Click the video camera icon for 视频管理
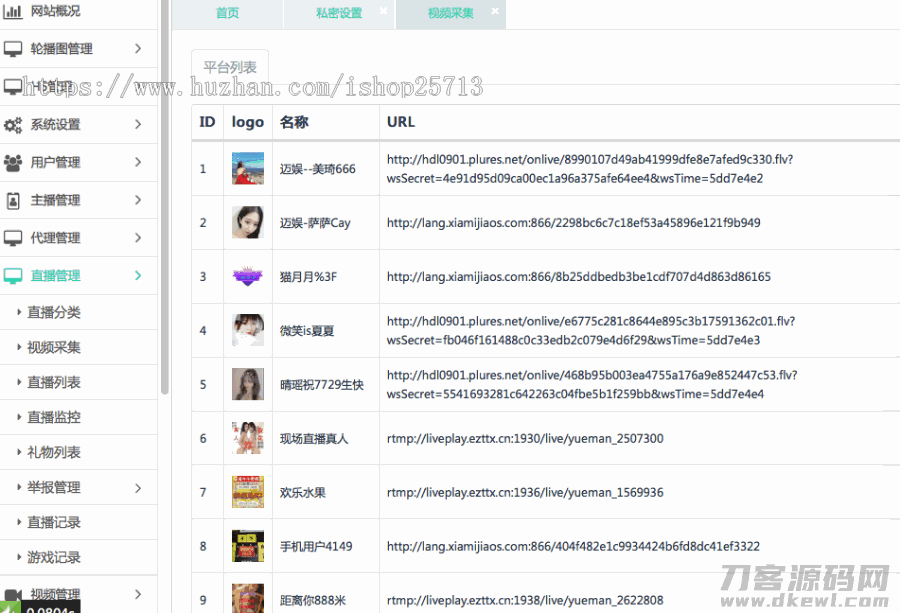Image resolution: width=900 pixels, height=613 pixels. [13, 594]
